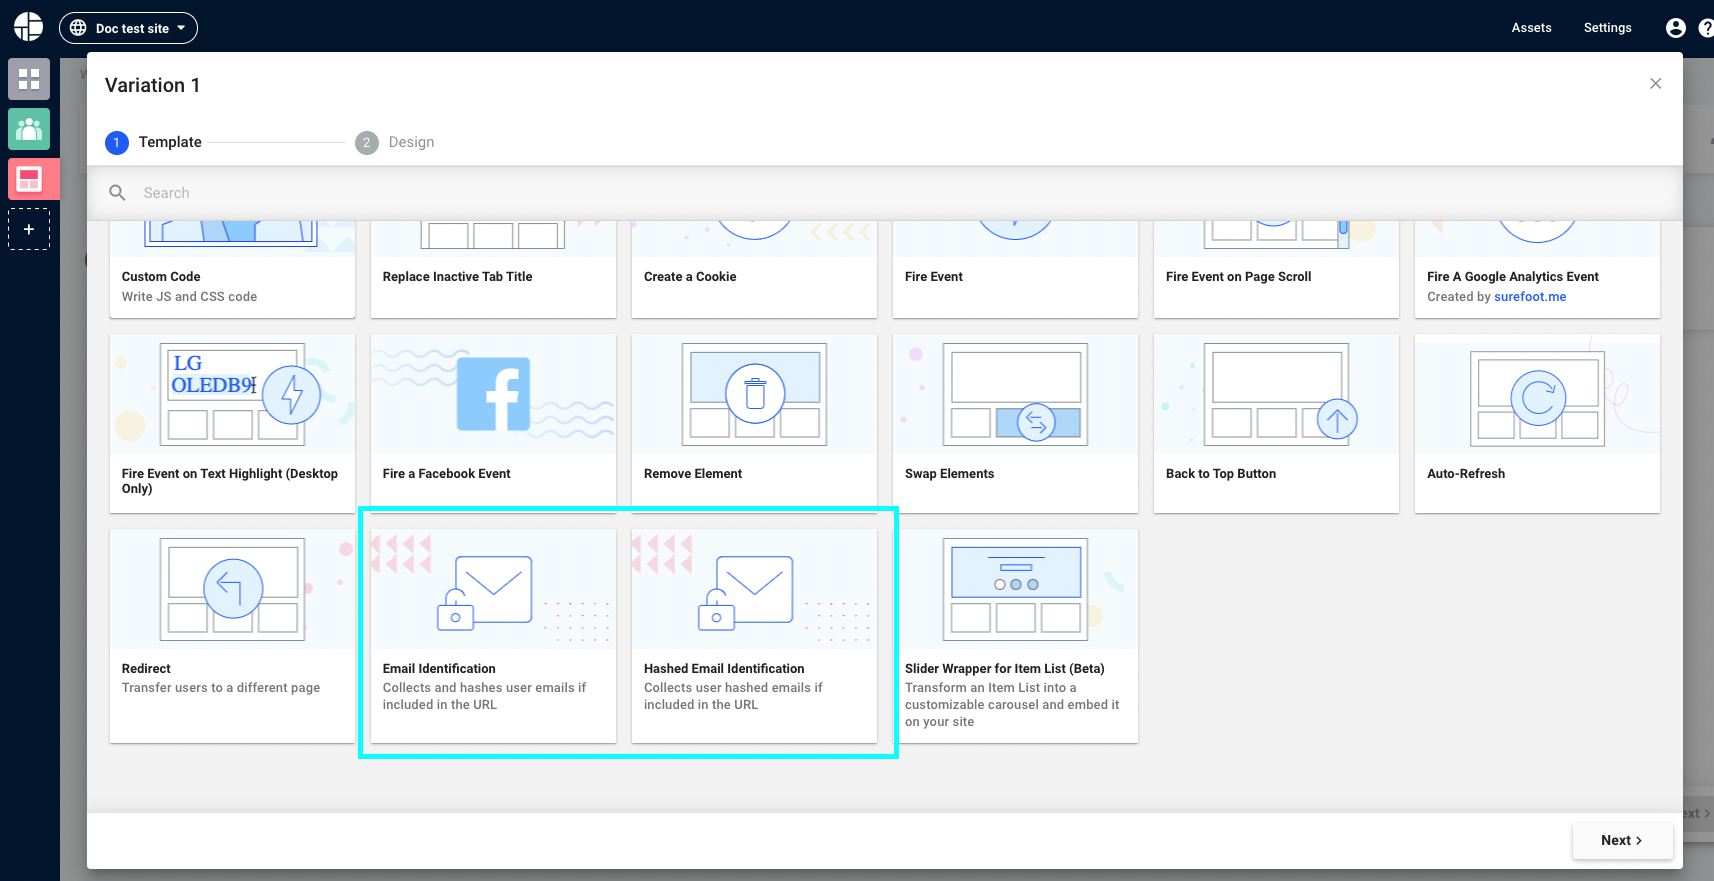
Task: Choose the Fire Event on Page Scroll template
Action: 1276,269
